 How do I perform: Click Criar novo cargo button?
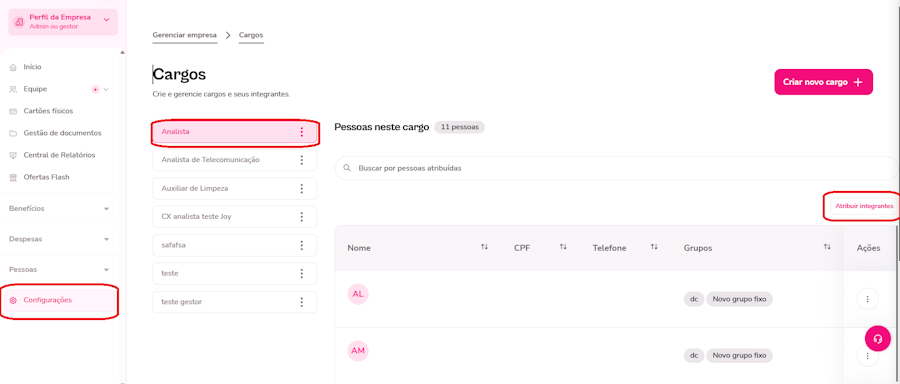[x=823, y=82]
